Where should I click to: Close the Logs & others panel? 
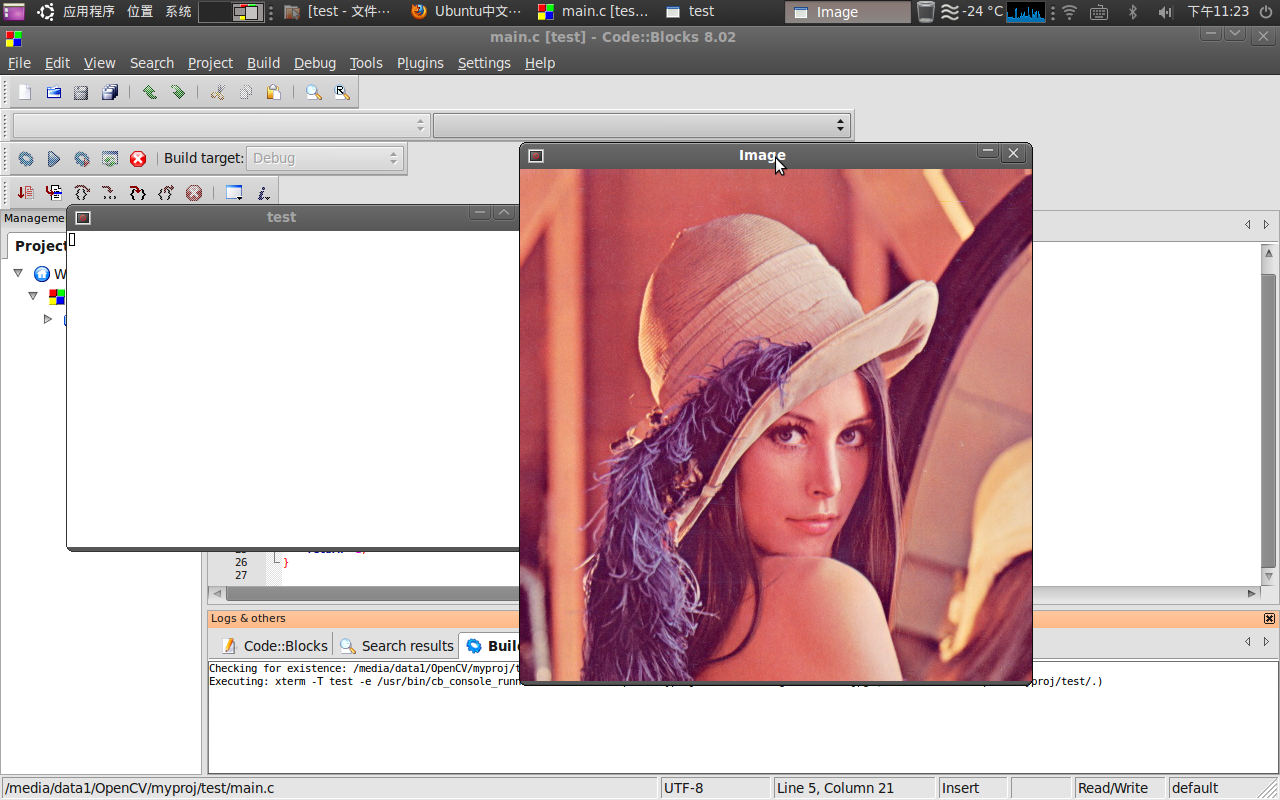[x=1270, y=619]
